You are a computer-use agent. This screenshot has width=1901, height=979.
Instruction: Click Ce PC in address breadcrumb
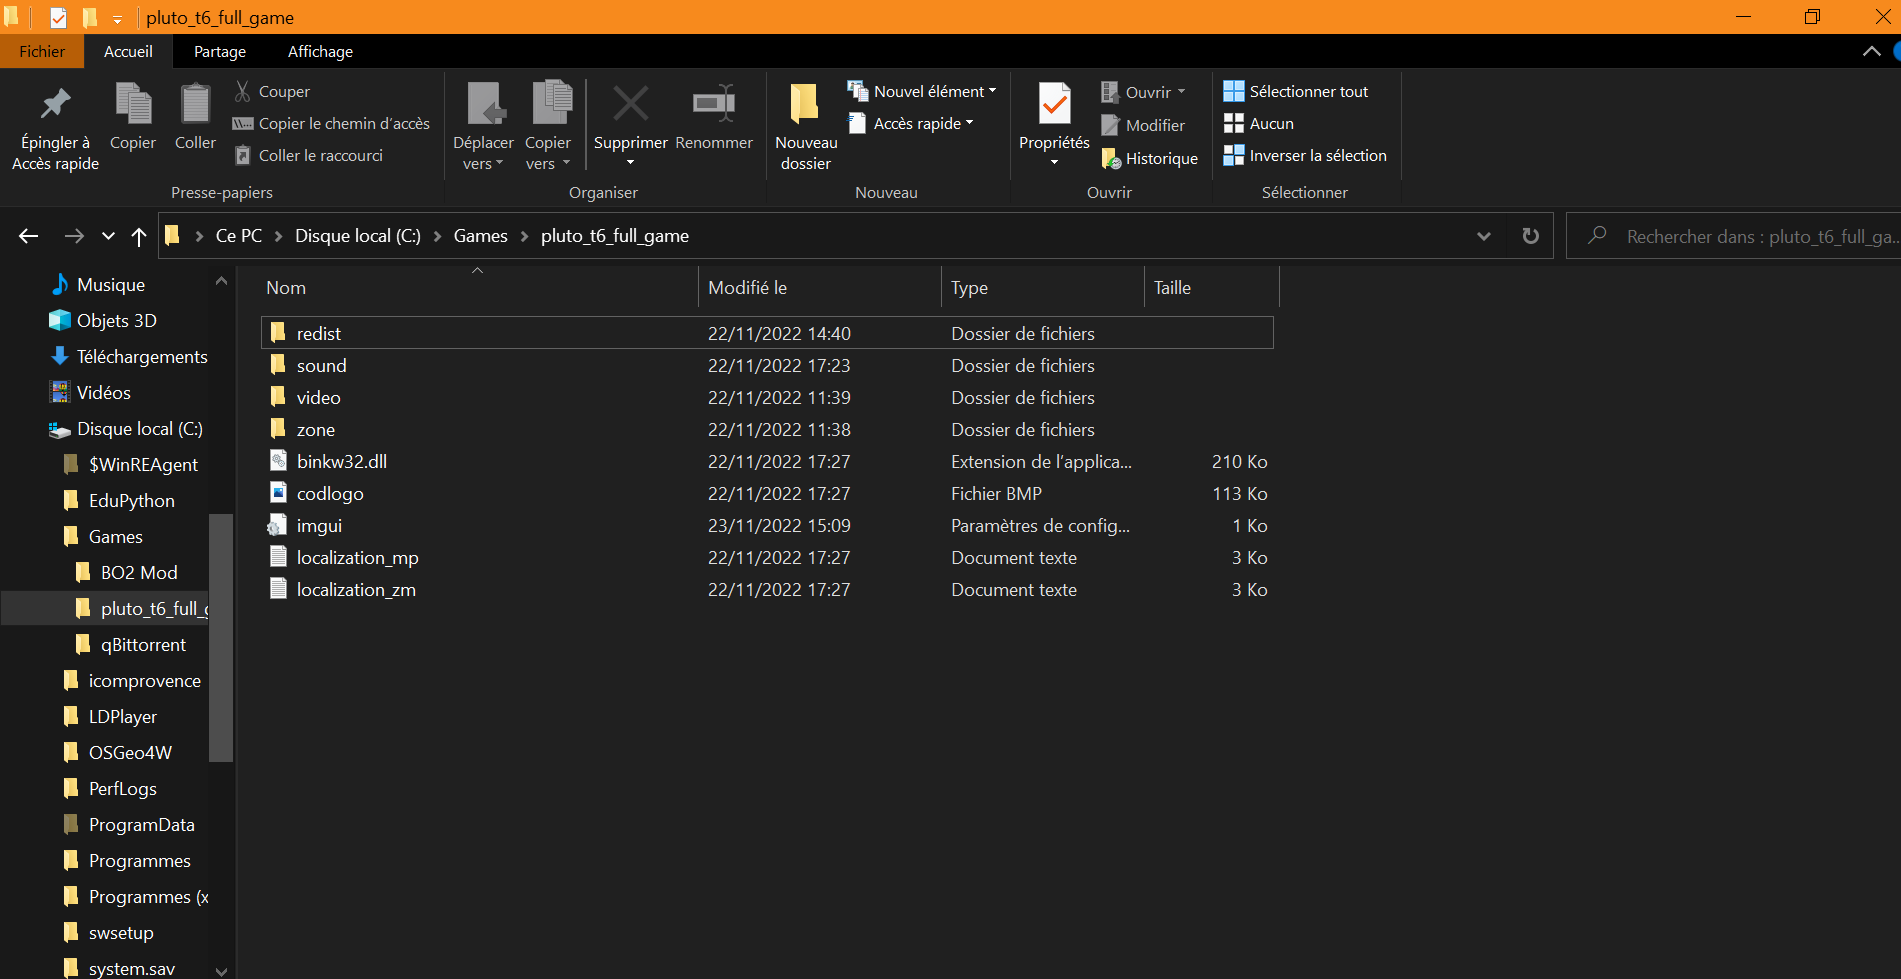[x=239, y=236]
